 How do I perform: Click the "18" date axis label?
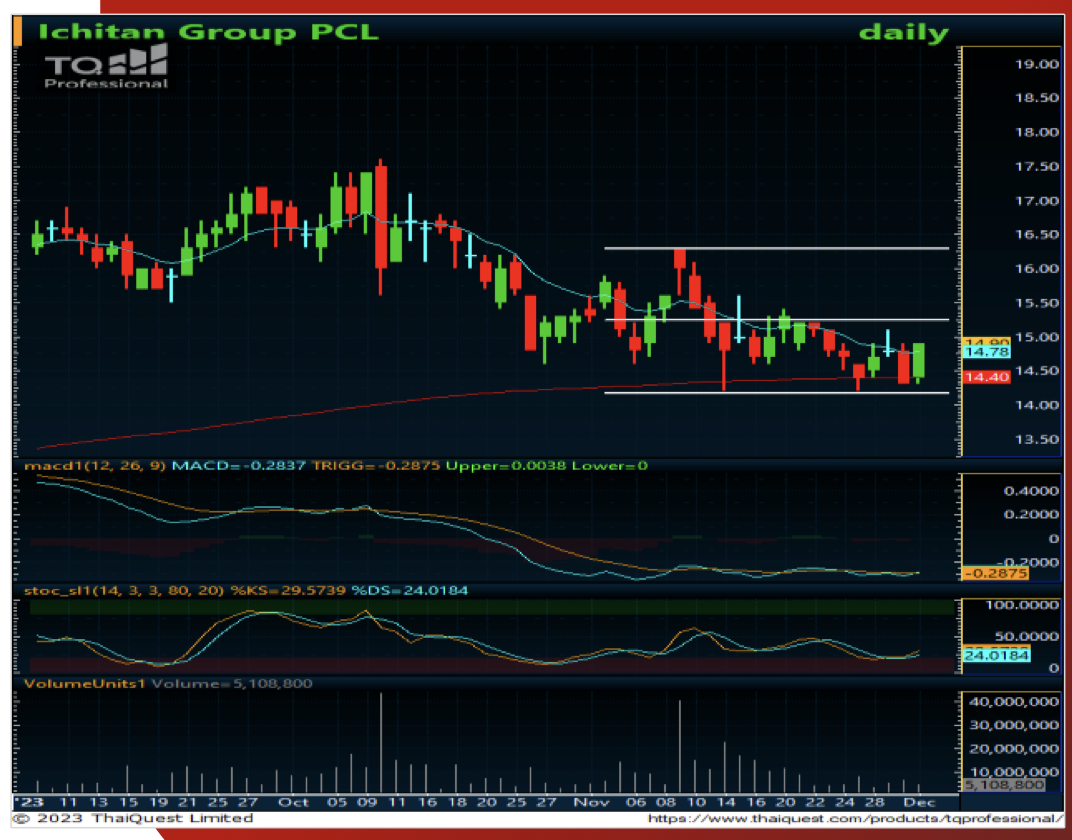click(457, 802)
